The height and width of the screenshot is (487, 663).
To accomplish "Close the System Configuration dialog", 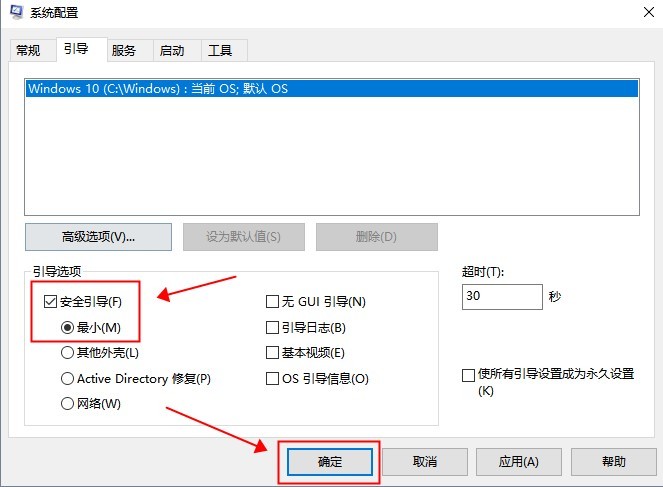I will [x=639, y=13].
